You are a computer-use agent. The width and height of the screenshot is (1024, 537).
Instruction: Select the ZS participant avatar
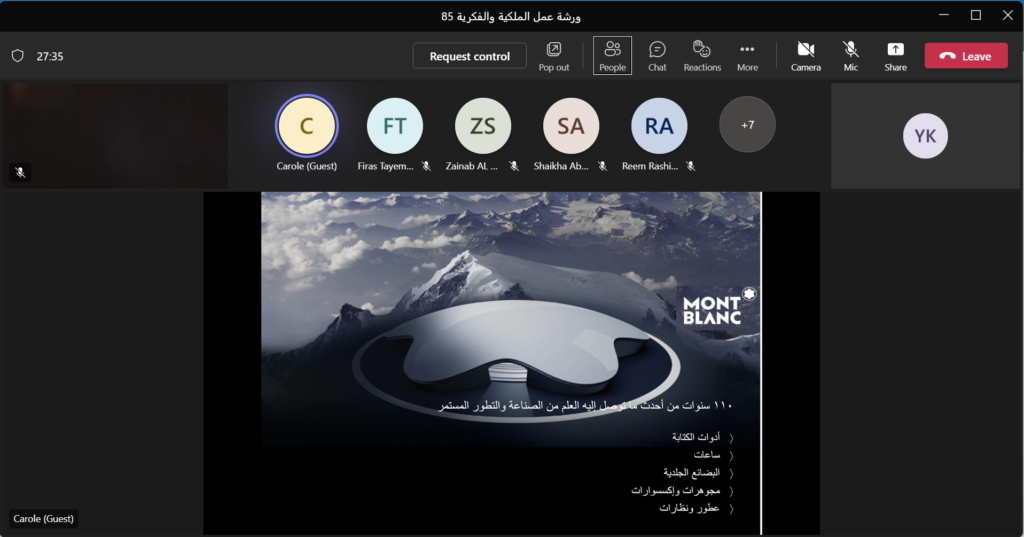pos(483,125)
